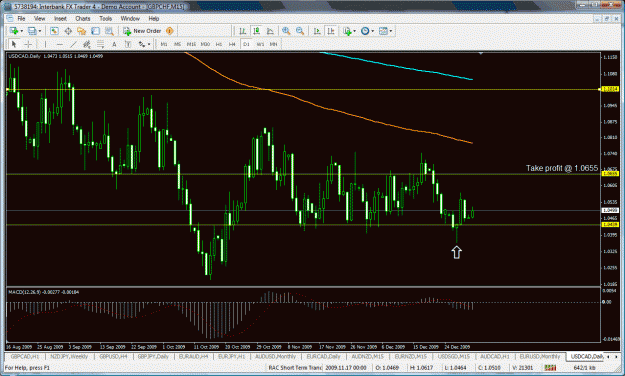
Task: Open the Profiles toolbar icon
Action: (x=32, y=31)
